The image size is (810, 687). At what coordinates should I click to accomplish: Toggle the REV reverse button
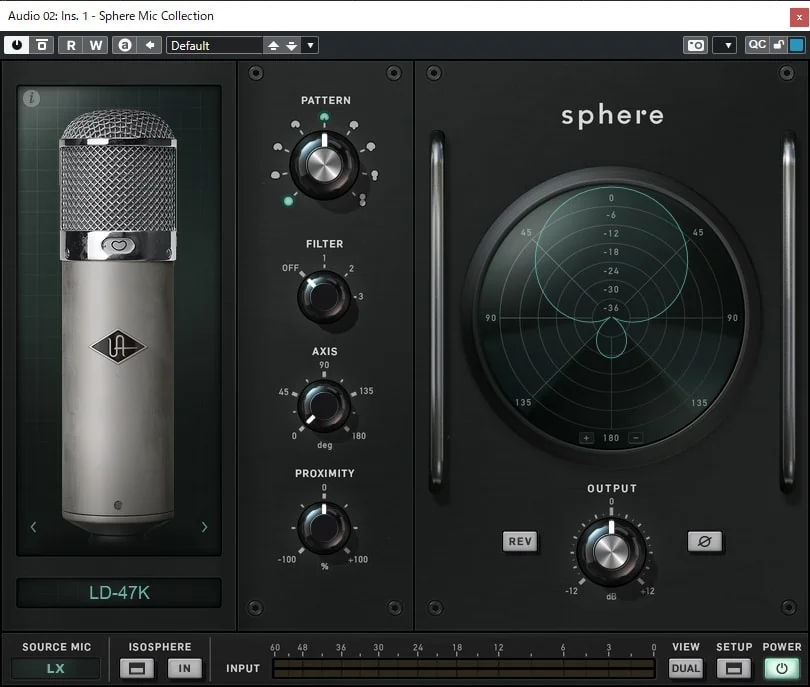[x=520, y=541]
